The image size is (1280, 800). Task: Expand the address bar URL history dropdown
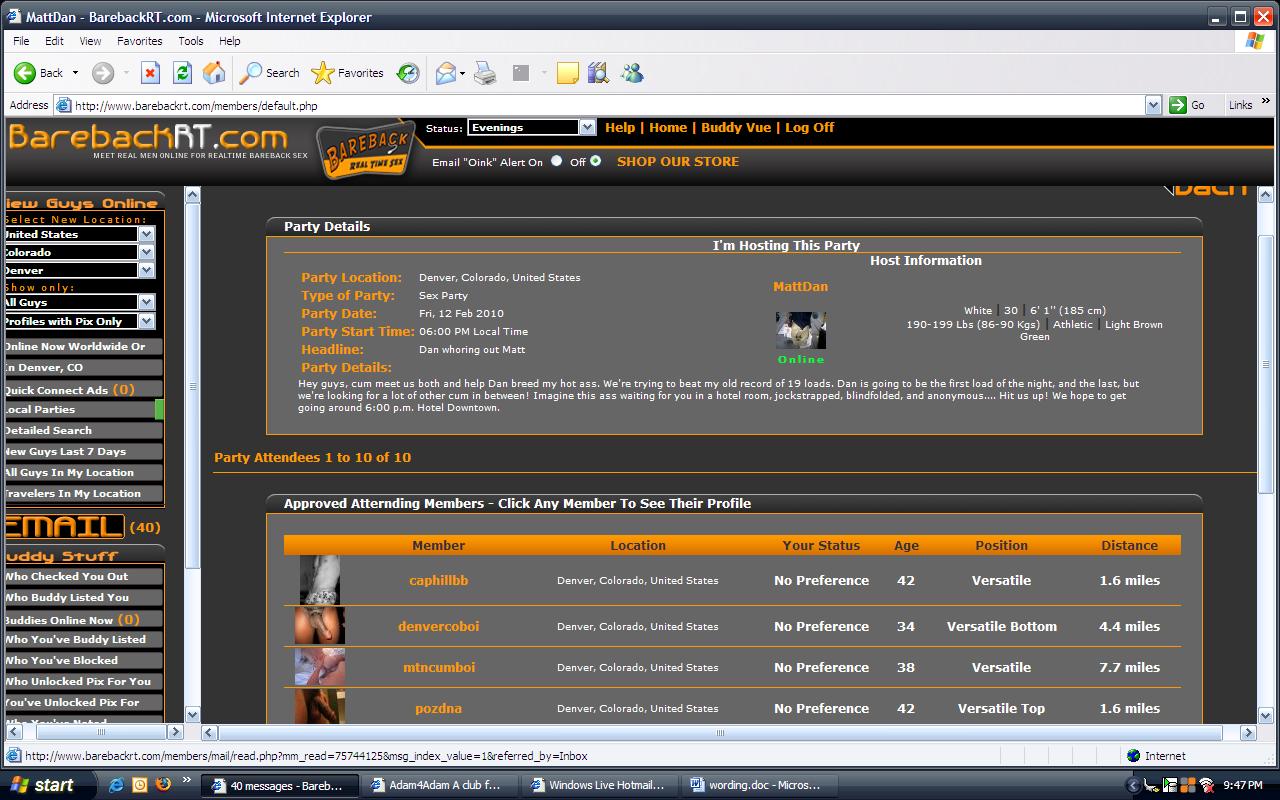(1153, 105)
